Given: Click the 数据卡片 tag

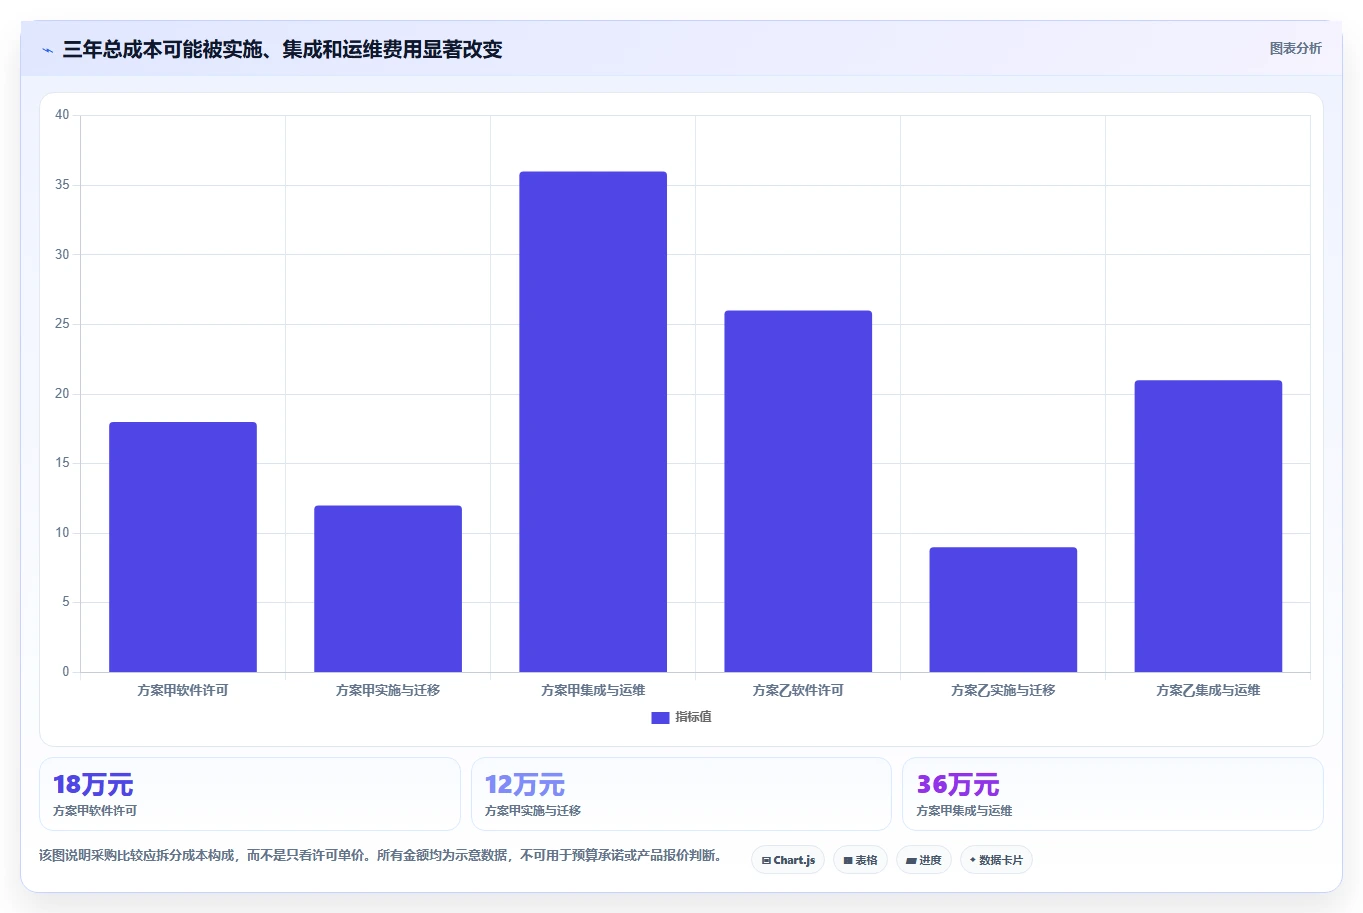Looking at the screenshot, I should [996, 860].
